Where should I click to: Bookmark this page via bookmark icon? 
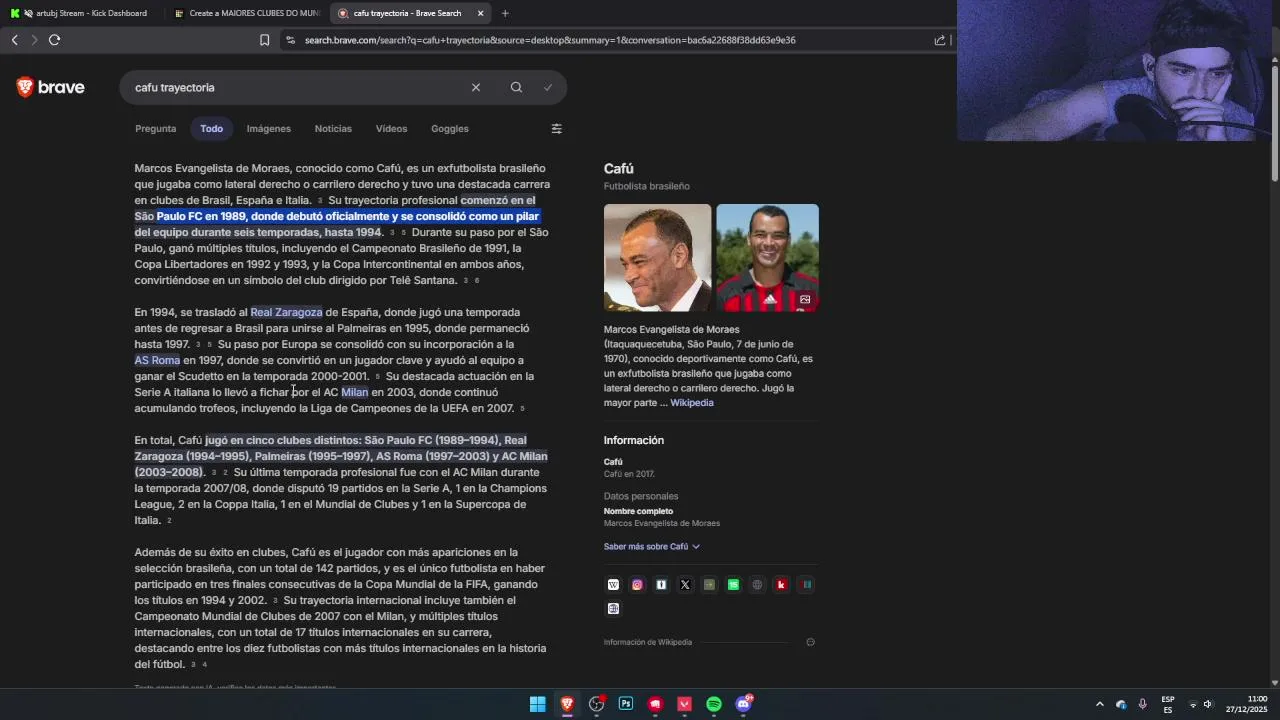[264, 40]
